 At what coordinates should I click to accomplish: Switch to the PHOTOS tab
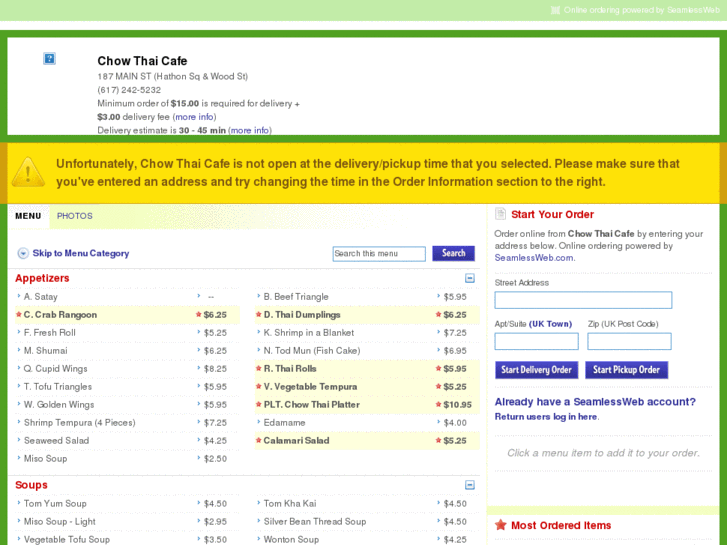click(x=75, y=216)
